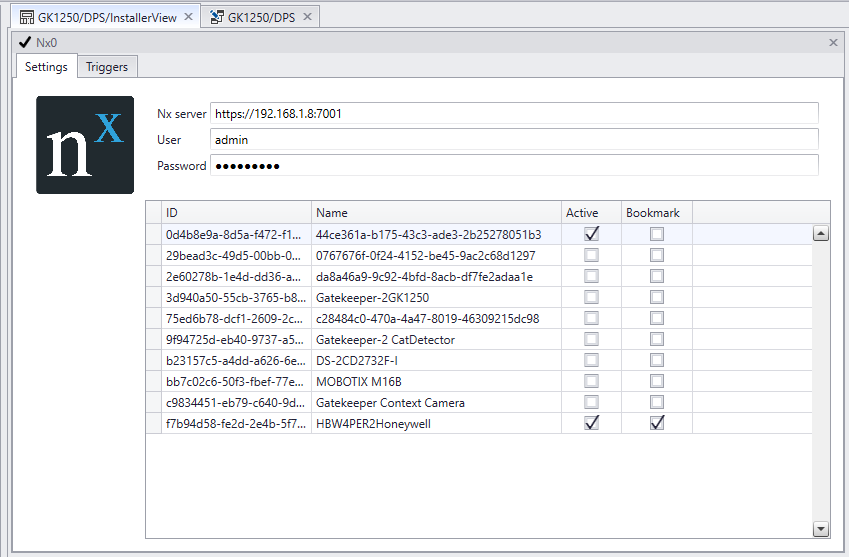Select ID cell 29bead3c-49d5-00bb-0...

236,255
